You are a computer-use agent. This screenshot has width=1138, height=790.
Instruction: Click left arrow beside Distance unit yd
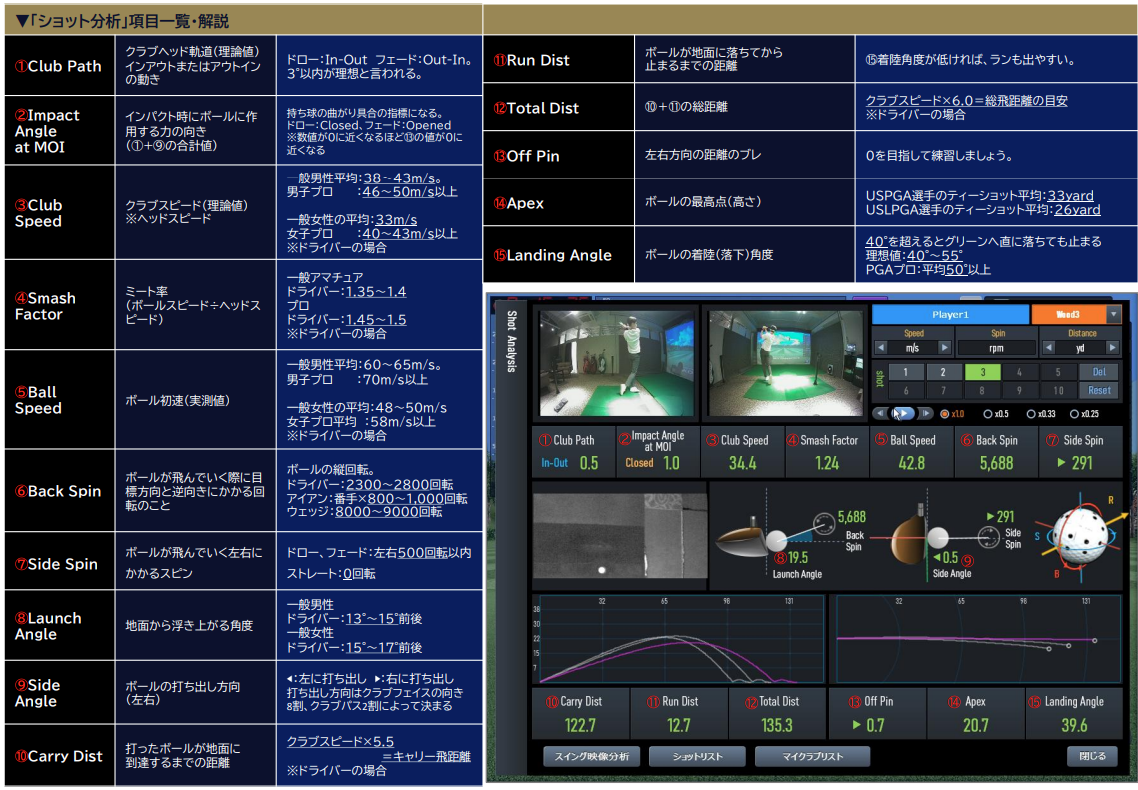click(1049, 348)
